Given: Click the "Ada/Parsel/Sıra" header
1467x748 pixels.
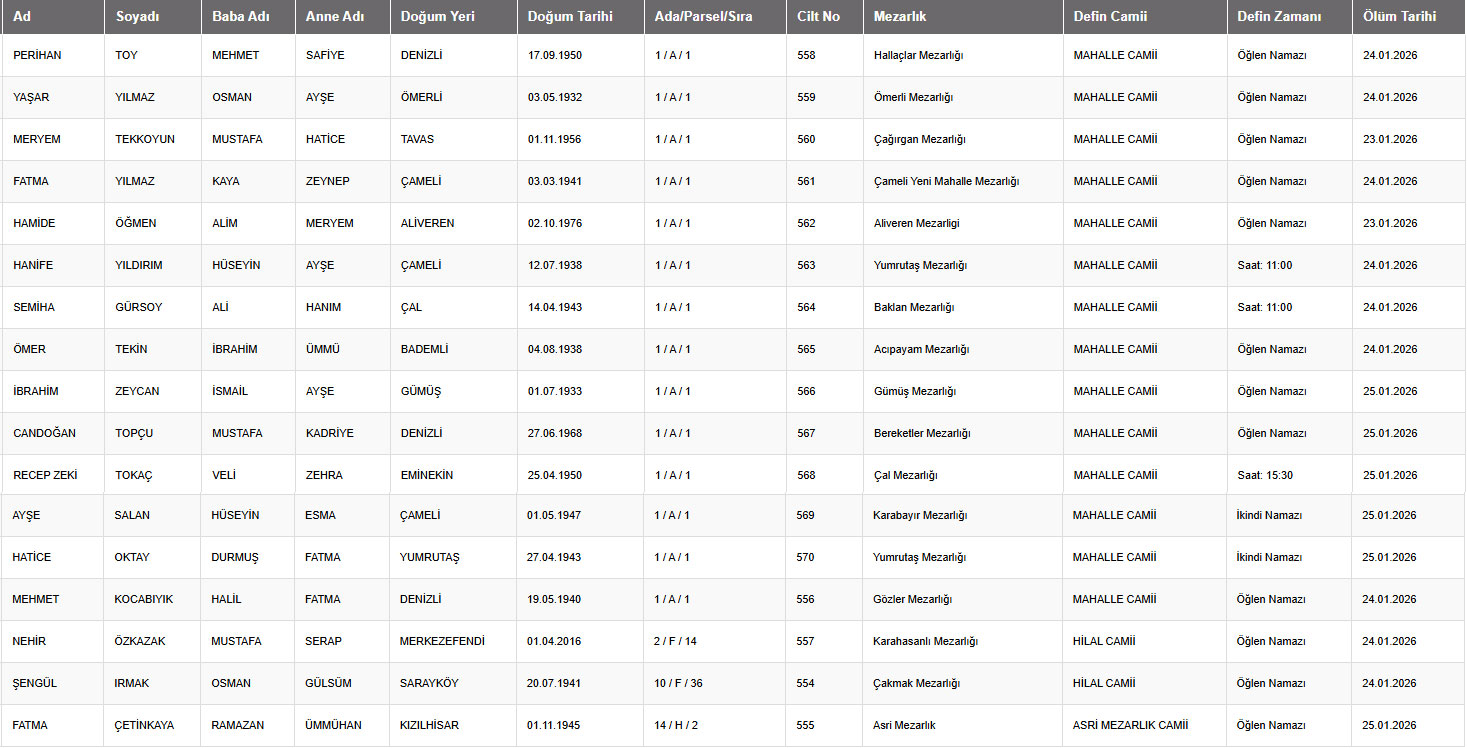Looking at the screenshot, I should click(703, 16).
